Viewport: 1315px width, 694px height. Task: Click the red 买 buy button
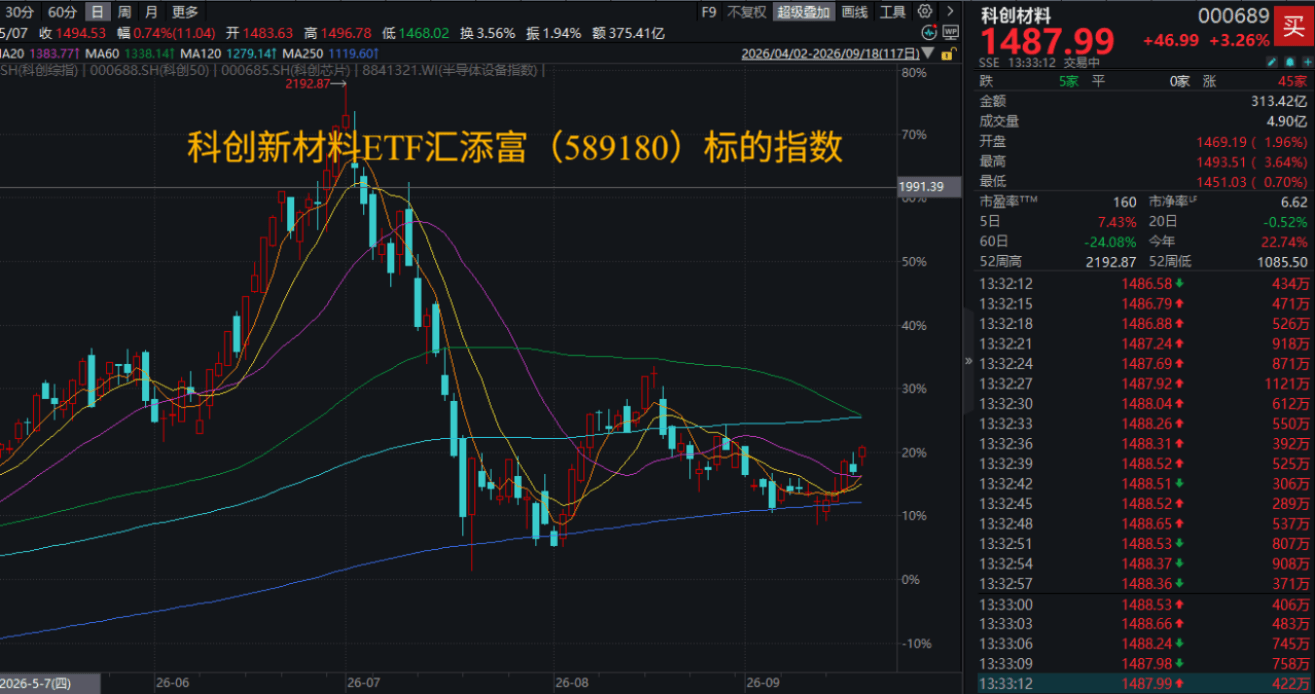[x=1293, y=28]
